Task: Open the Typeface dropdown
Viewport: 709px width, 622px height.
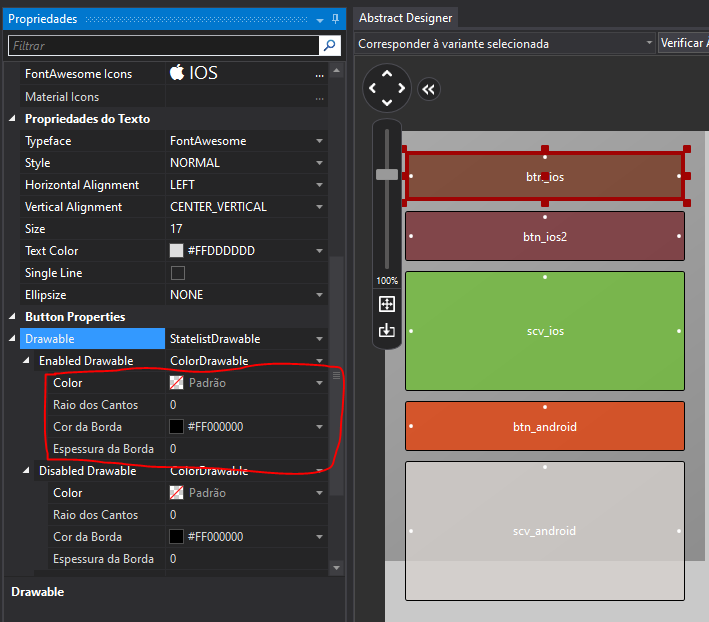Action: tap(319, 141)
